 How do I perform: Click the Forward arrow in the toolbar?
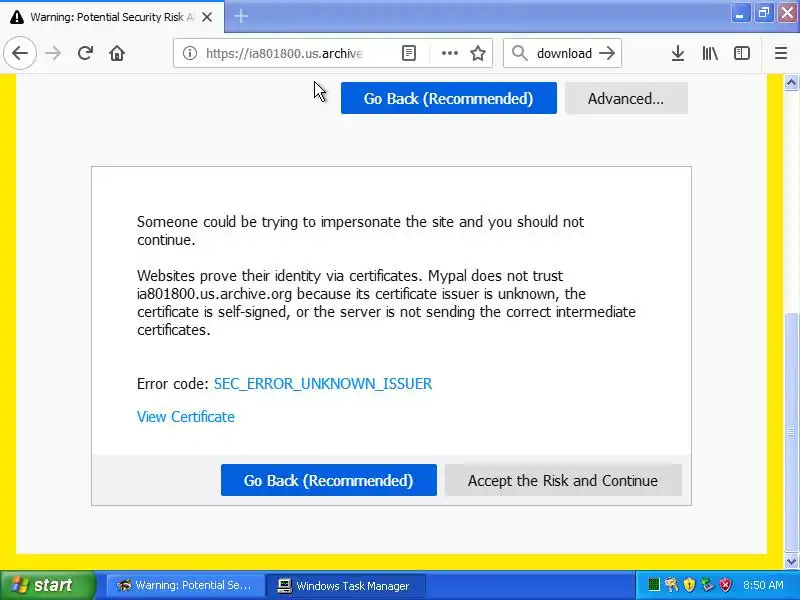click(x=53, y=53)
